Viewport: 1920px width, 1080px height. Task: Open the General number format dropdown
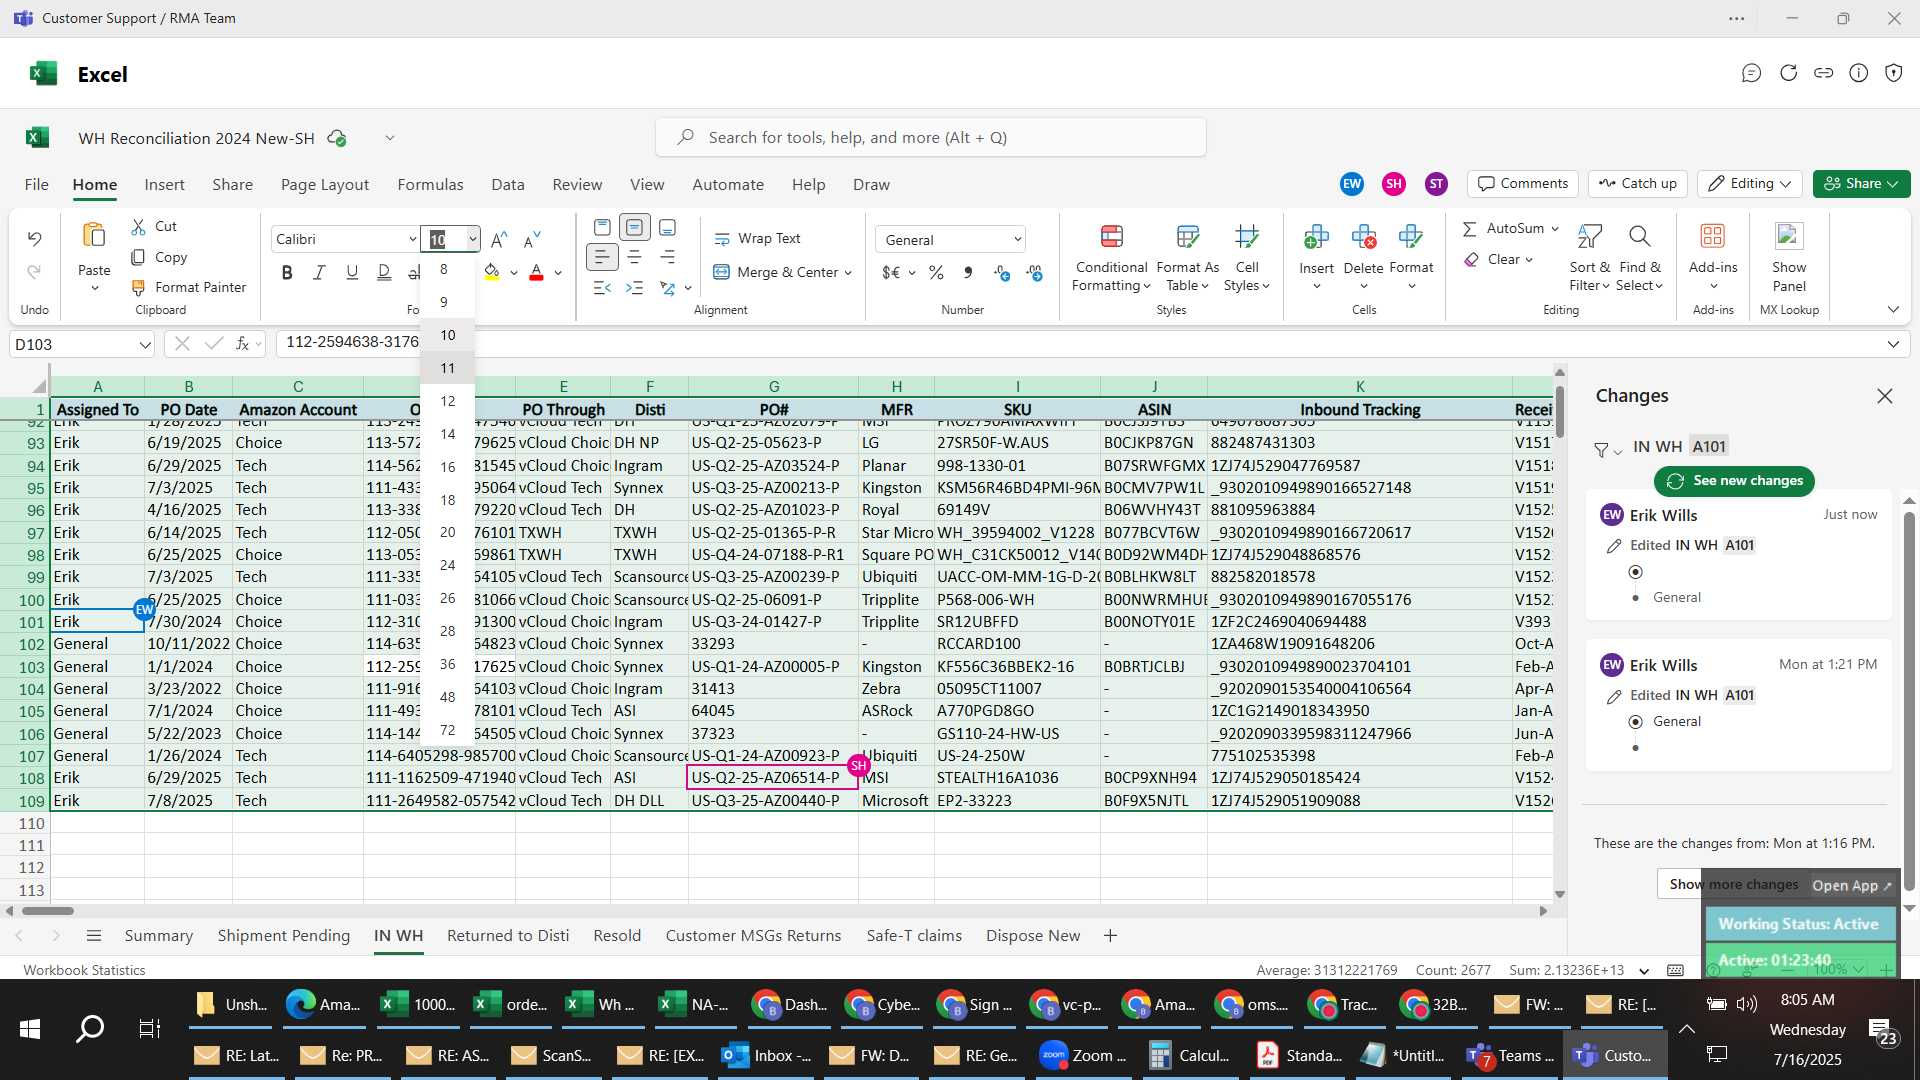[x=1017, y=240]
